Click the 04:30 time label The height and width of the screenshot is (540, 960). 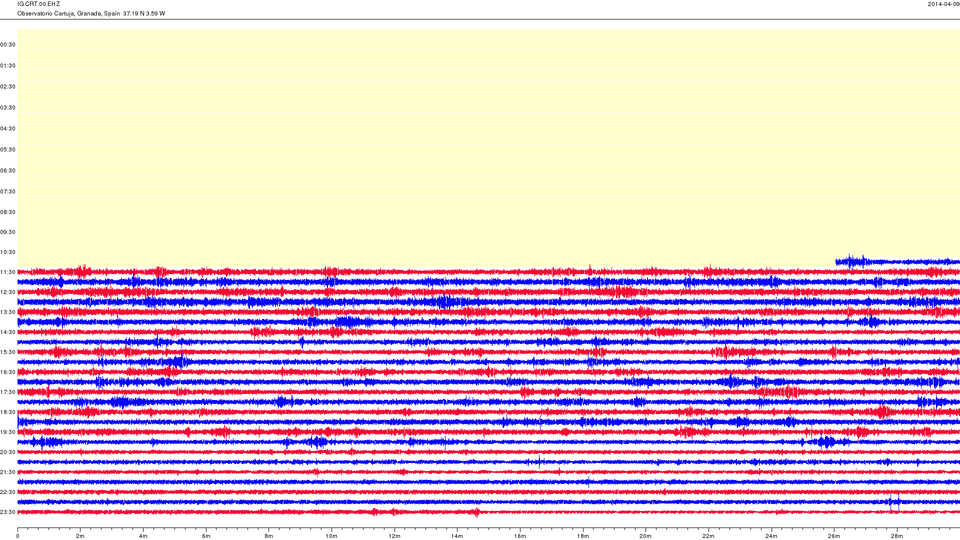pyautogui.click(x=8, y=129)
